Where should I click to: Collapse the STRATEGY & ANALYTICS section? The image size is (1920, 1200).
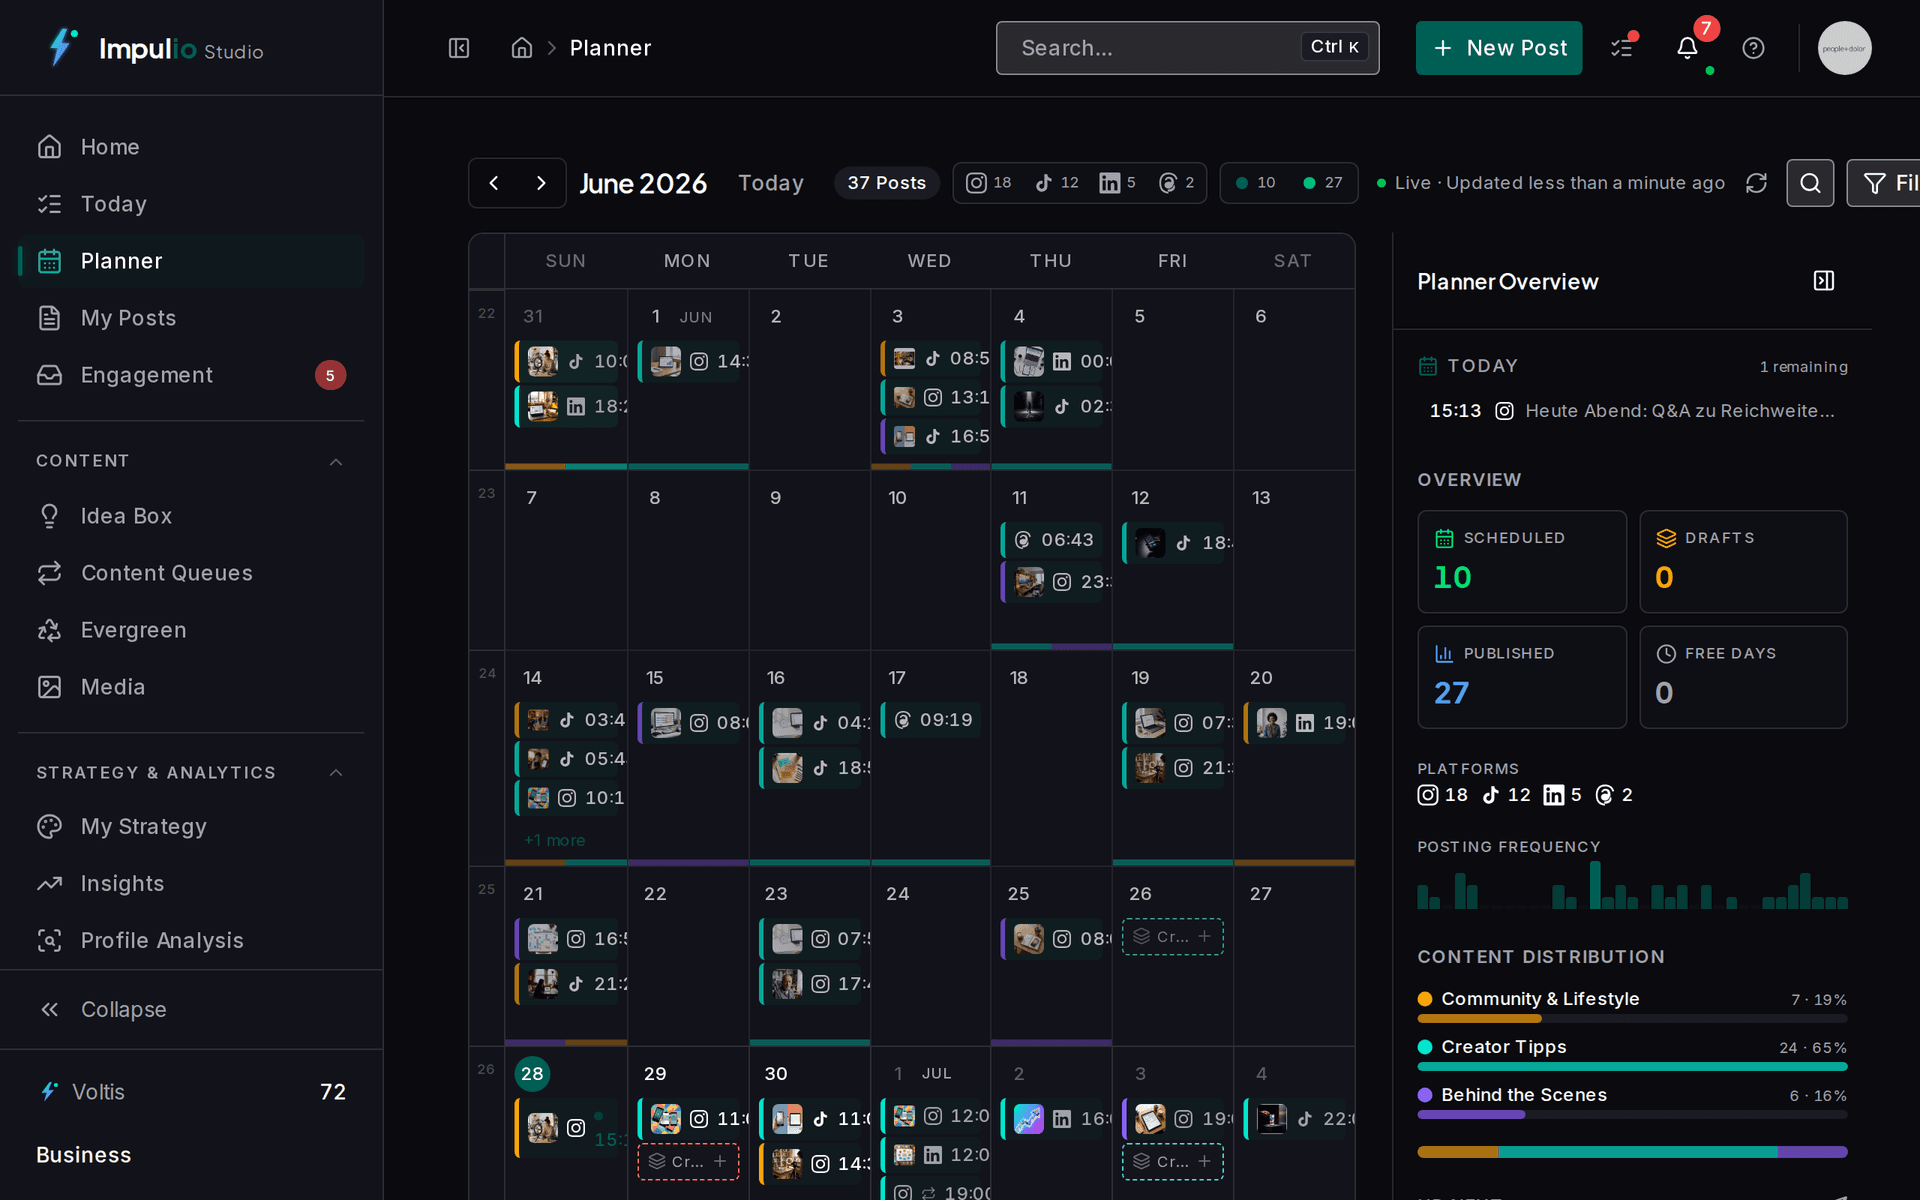pos(336,773)
